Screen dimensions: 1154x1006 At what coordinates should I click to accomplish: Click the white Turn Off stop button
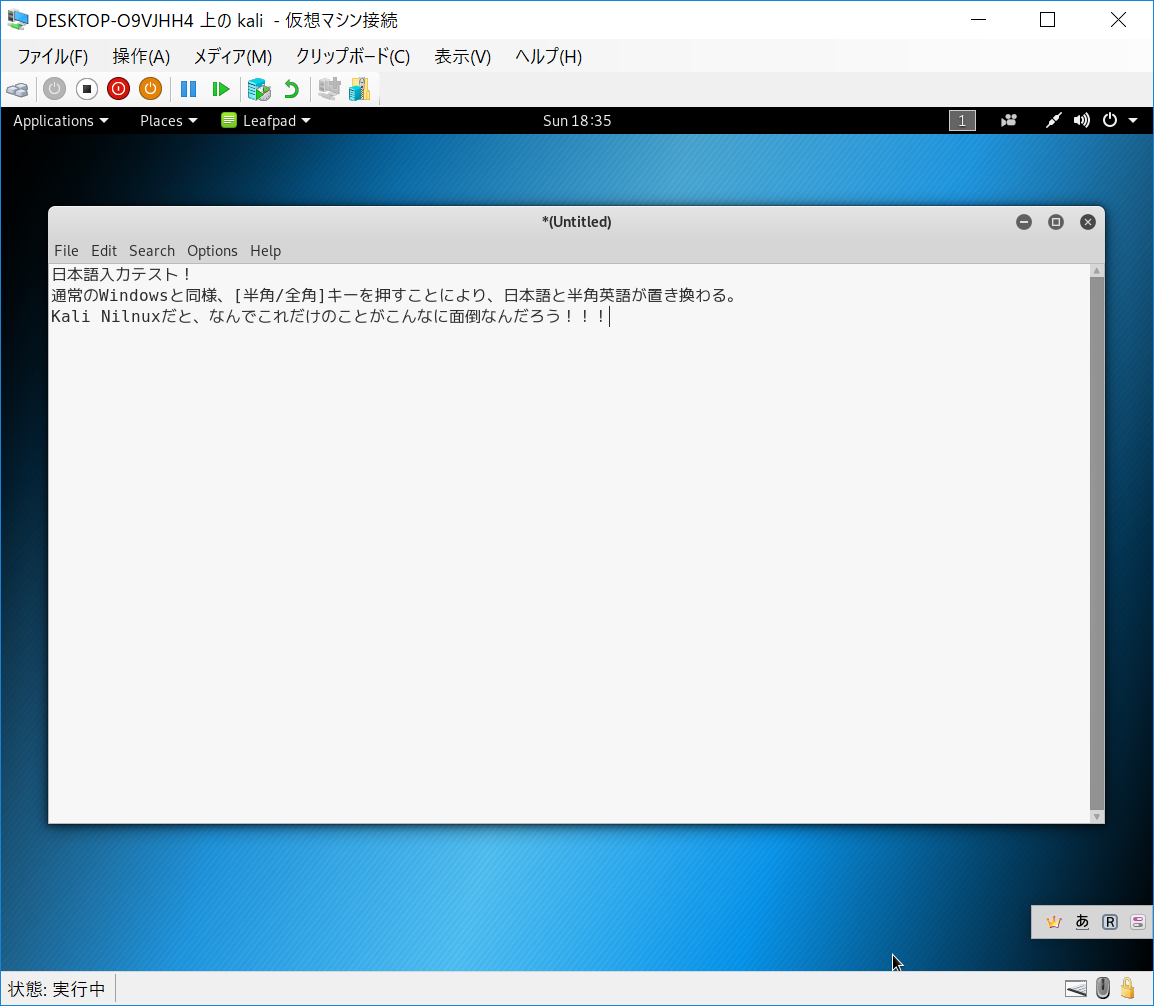(87, 89)
